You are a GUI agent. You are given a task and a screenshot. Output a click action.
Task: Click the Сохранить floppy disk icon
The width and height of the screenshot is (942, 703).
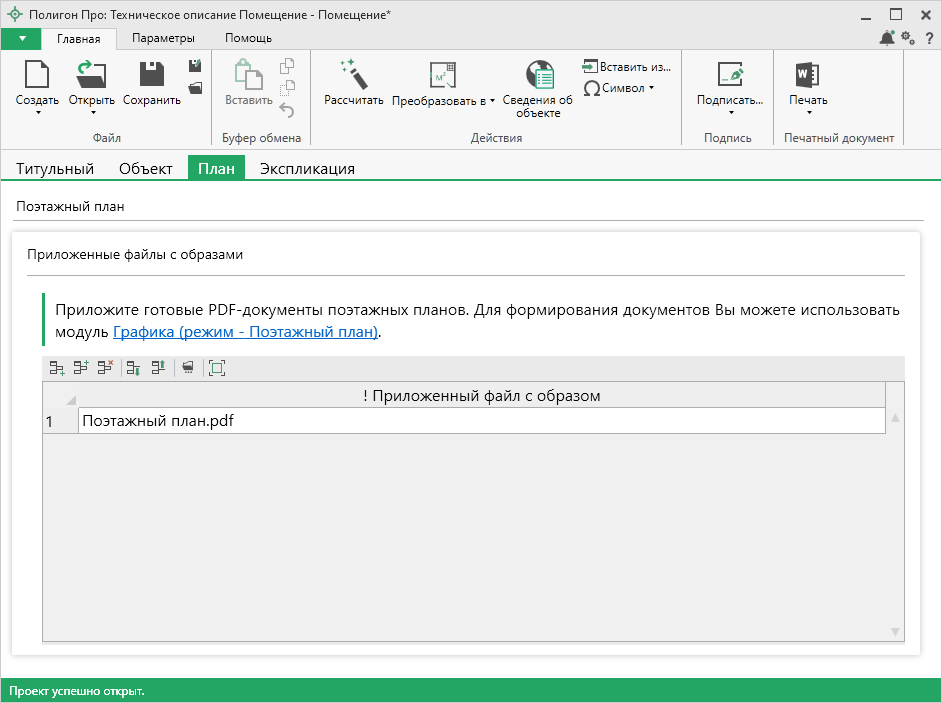tap(152, 76)
